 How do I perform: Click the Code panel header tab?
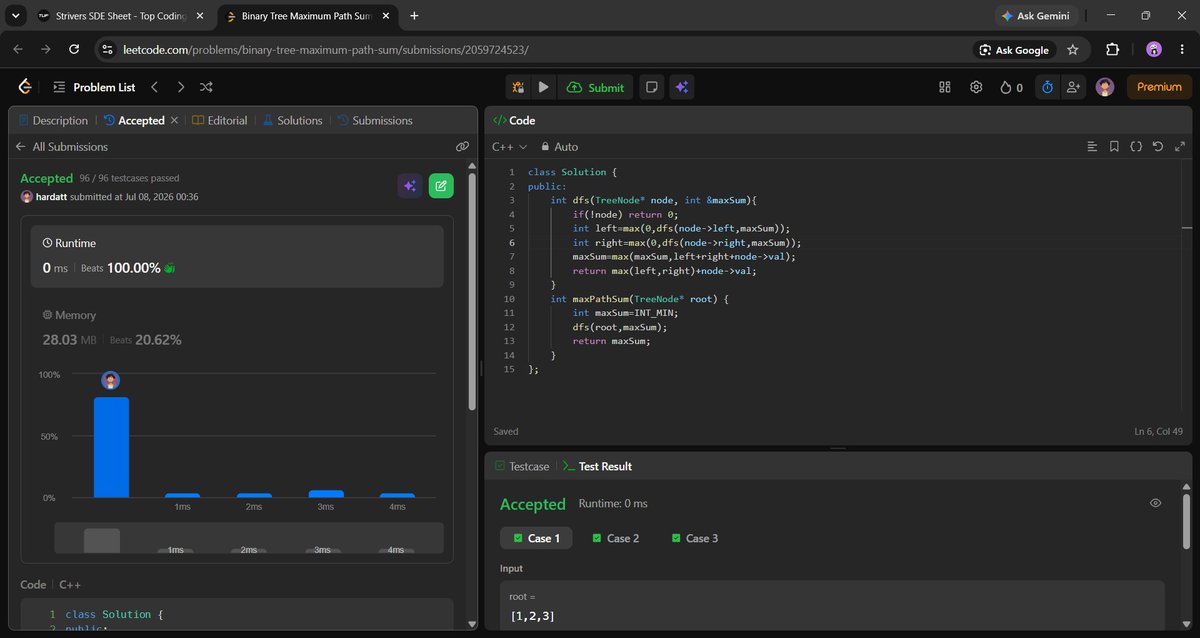(513, 120)
